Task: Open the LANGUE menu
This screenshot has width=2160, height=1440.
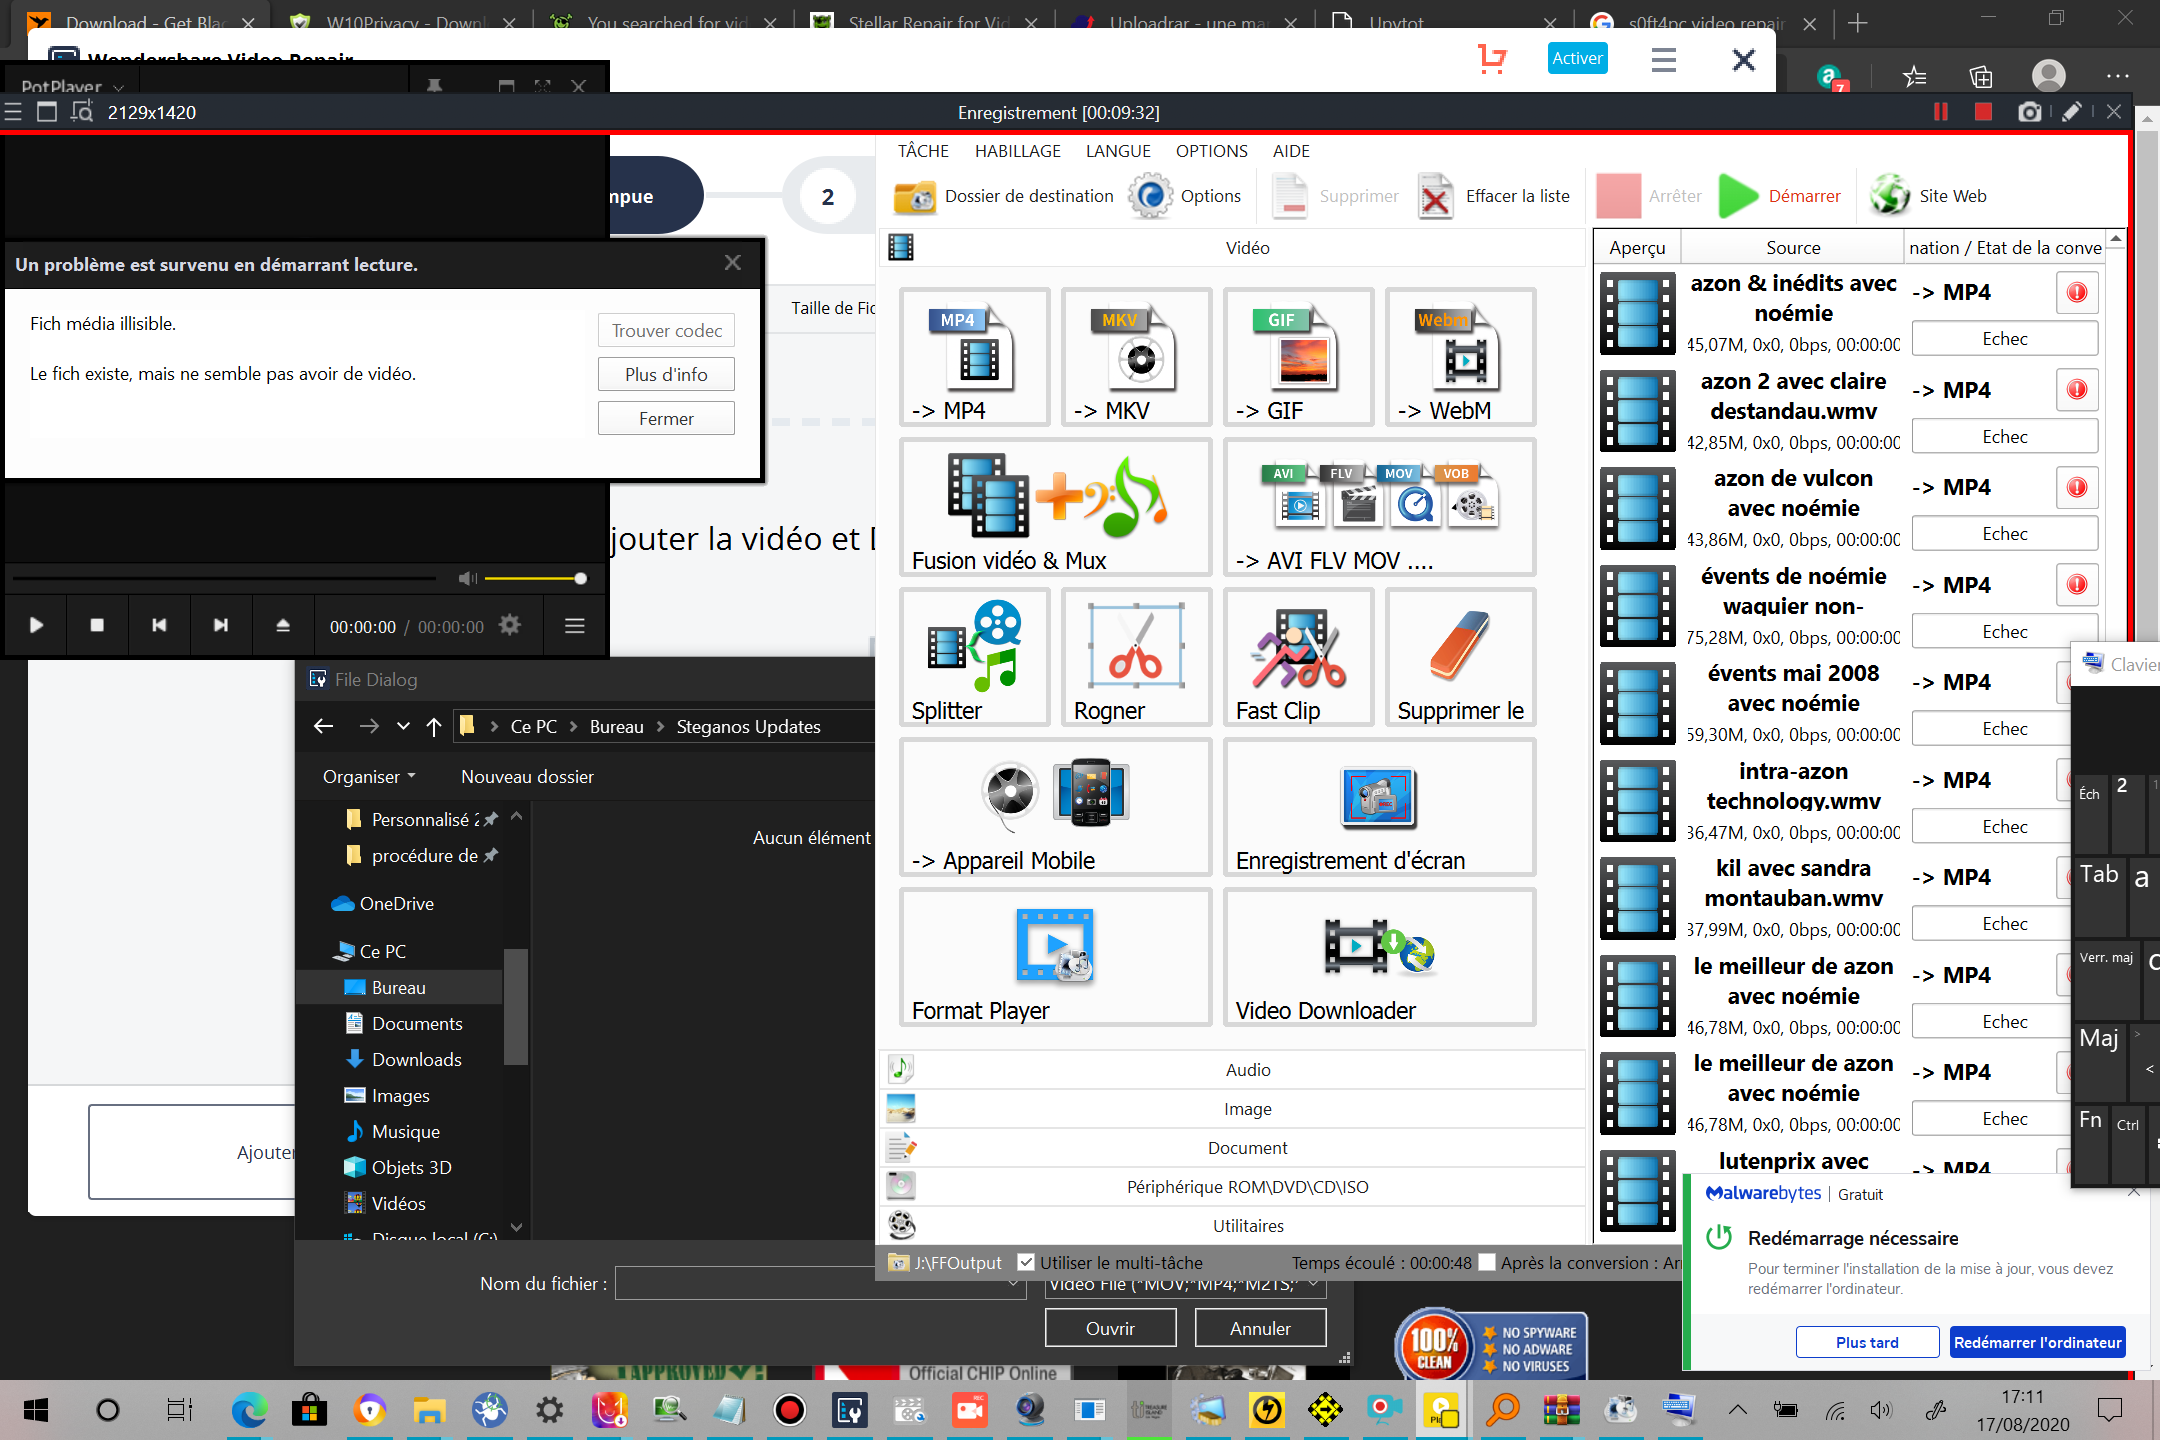Action: tap(1118, 151)
